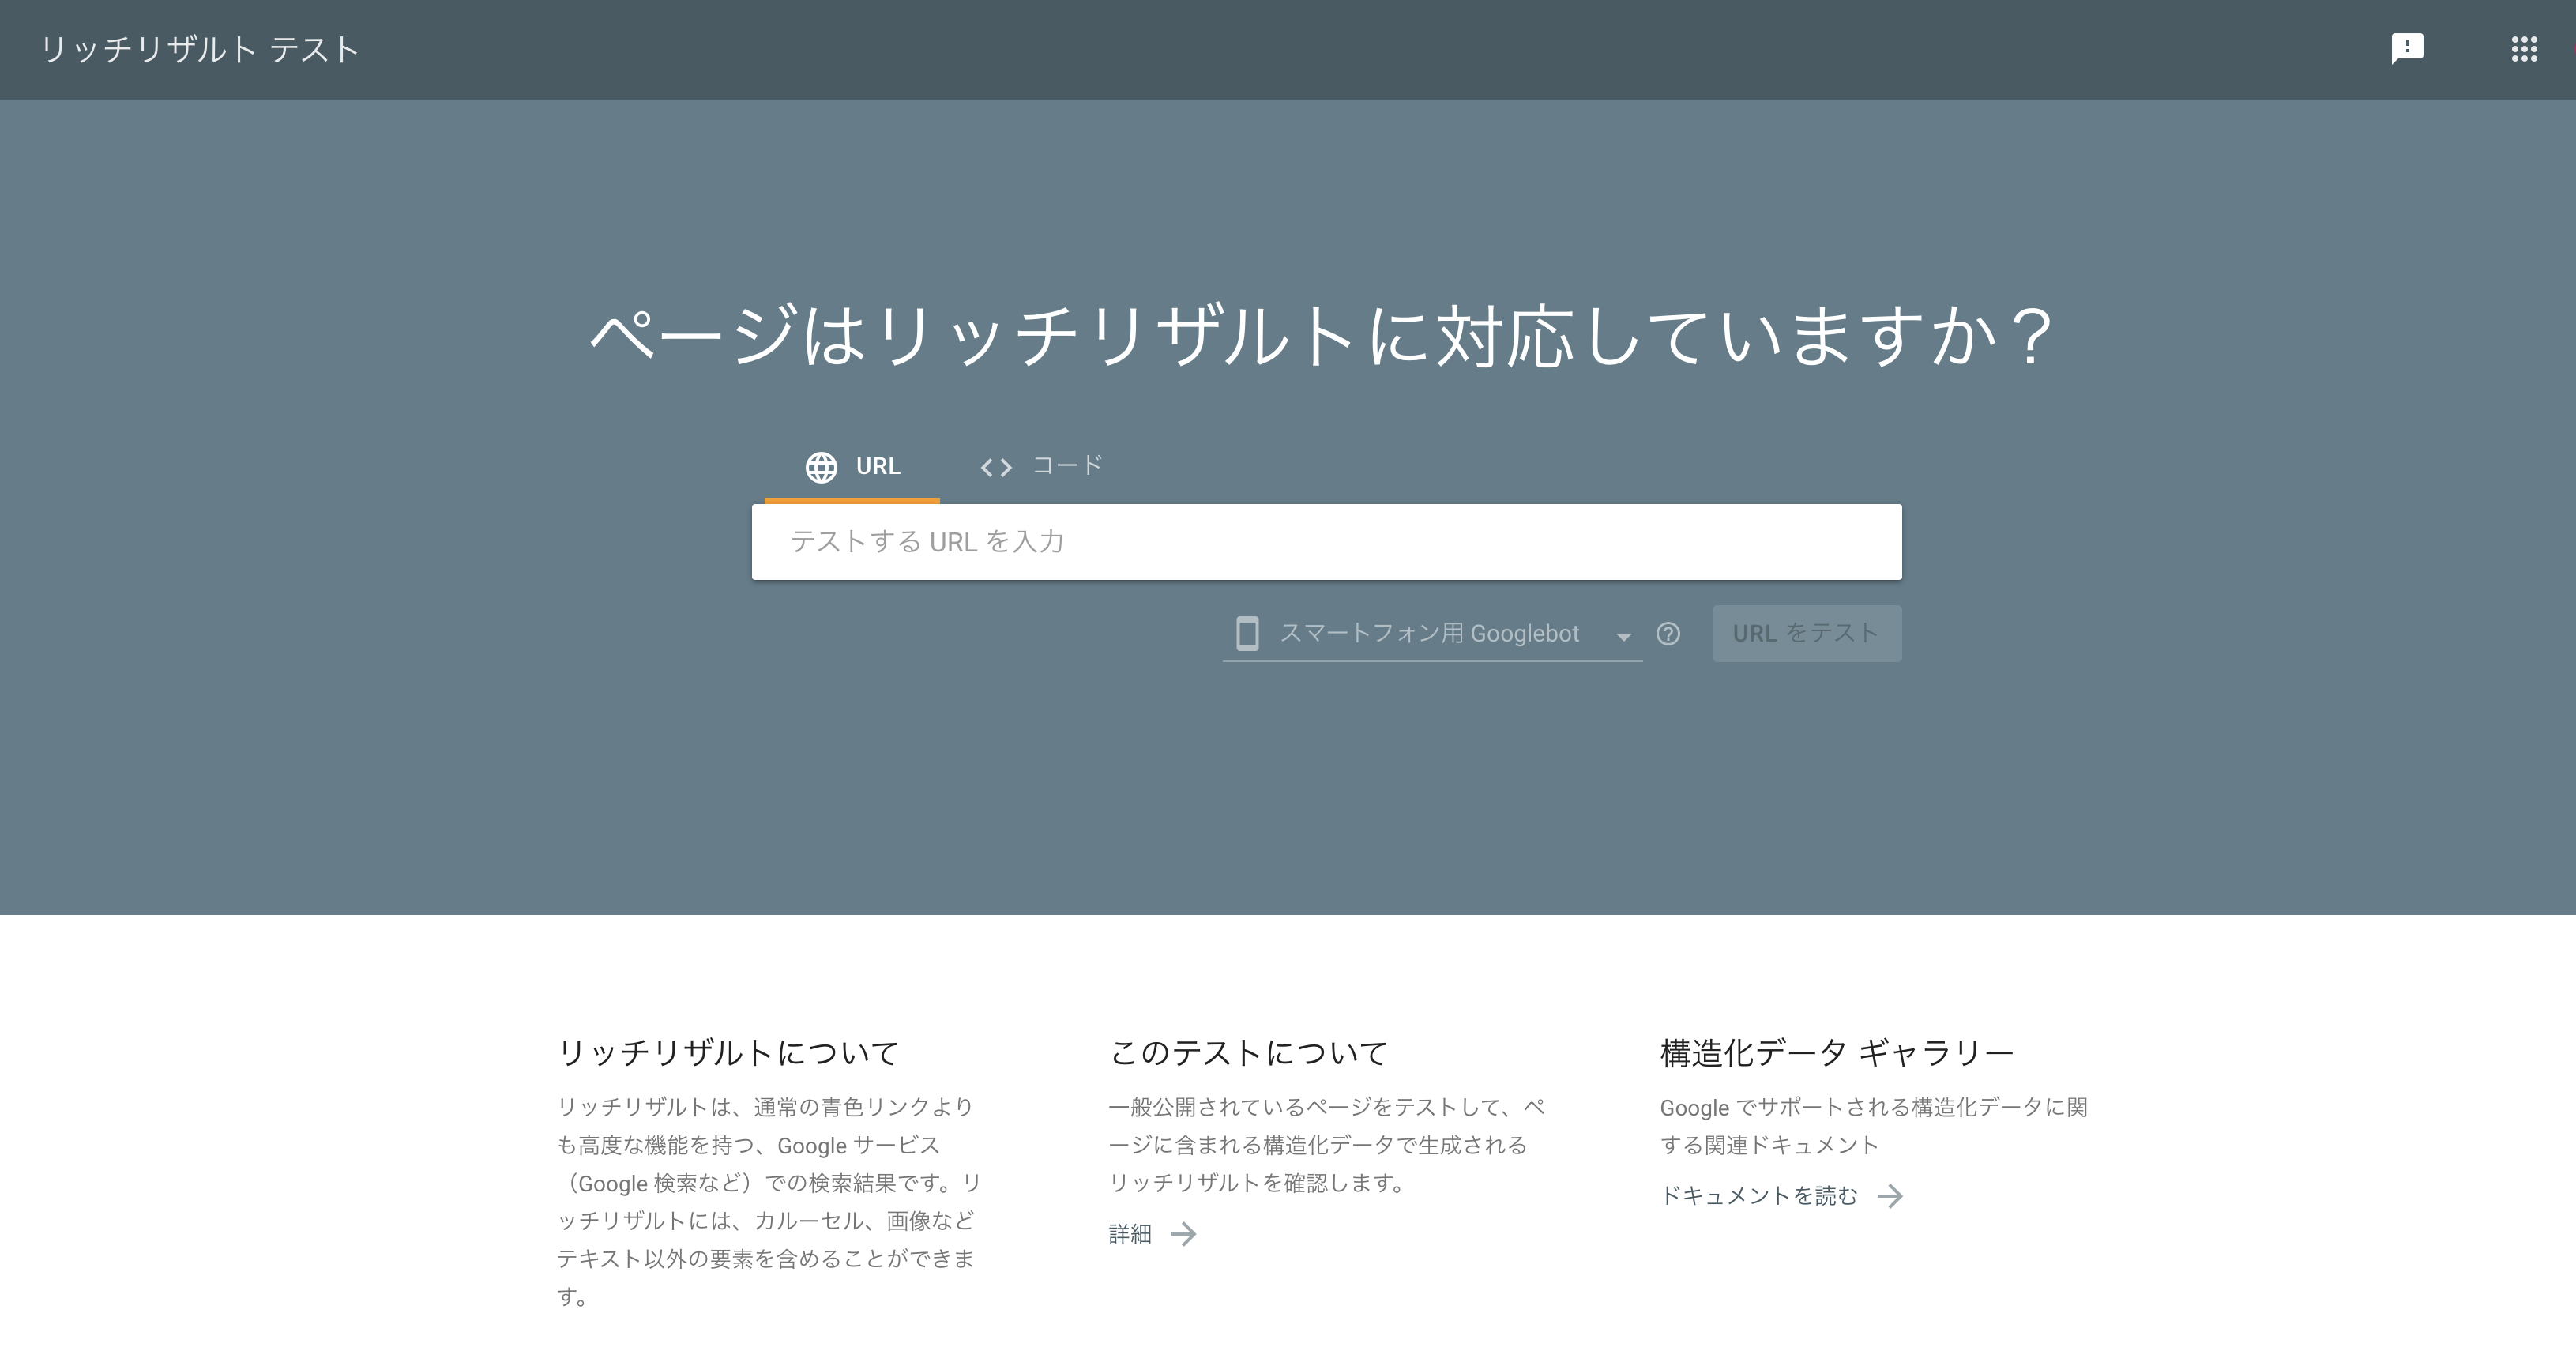Click the arrow icon after 詳細
The height and width of the screenshot is (1351, 2576).
tap(1184, 1235)
